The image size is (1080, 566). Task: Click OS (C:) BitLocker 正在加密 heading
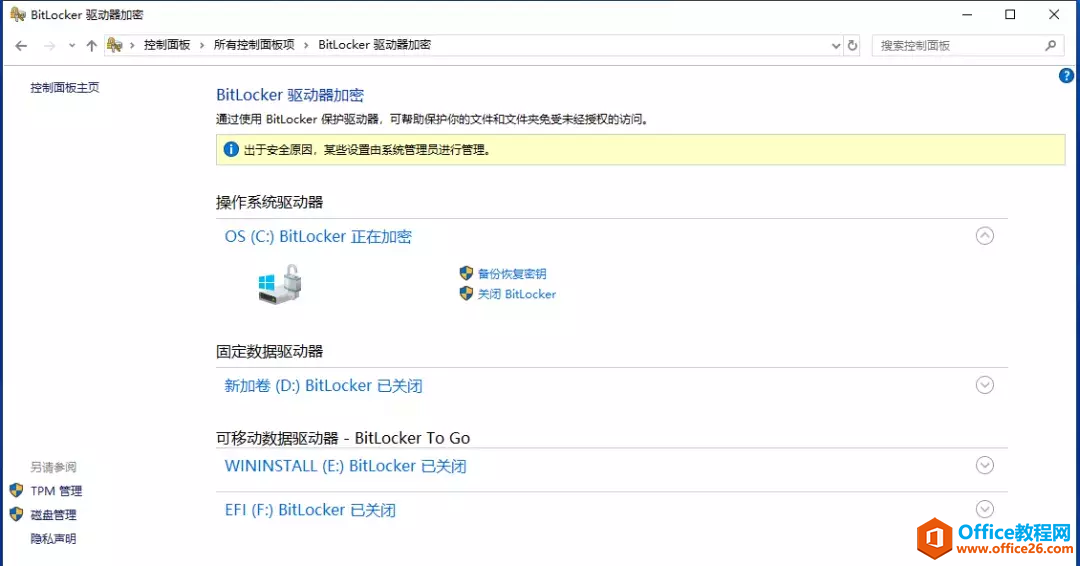click(318, 237)
